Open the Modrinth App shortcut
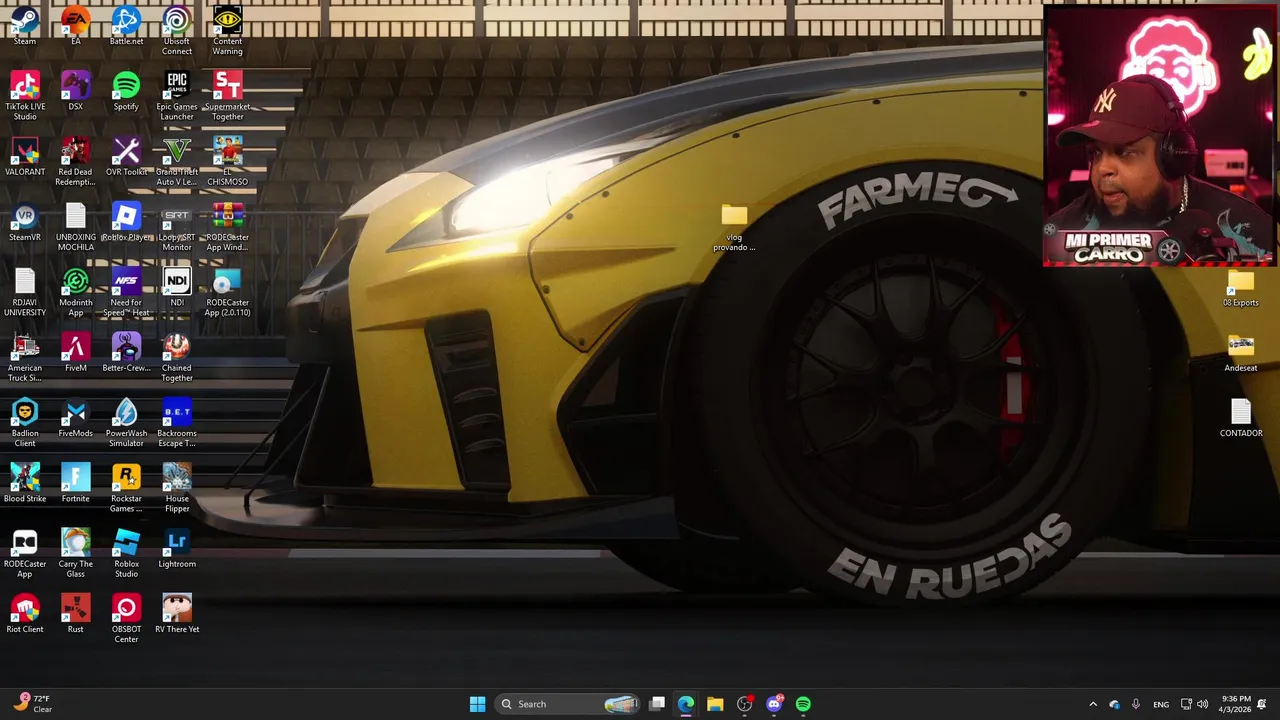Screen dimensions: 1280x720 click(75, 292)
